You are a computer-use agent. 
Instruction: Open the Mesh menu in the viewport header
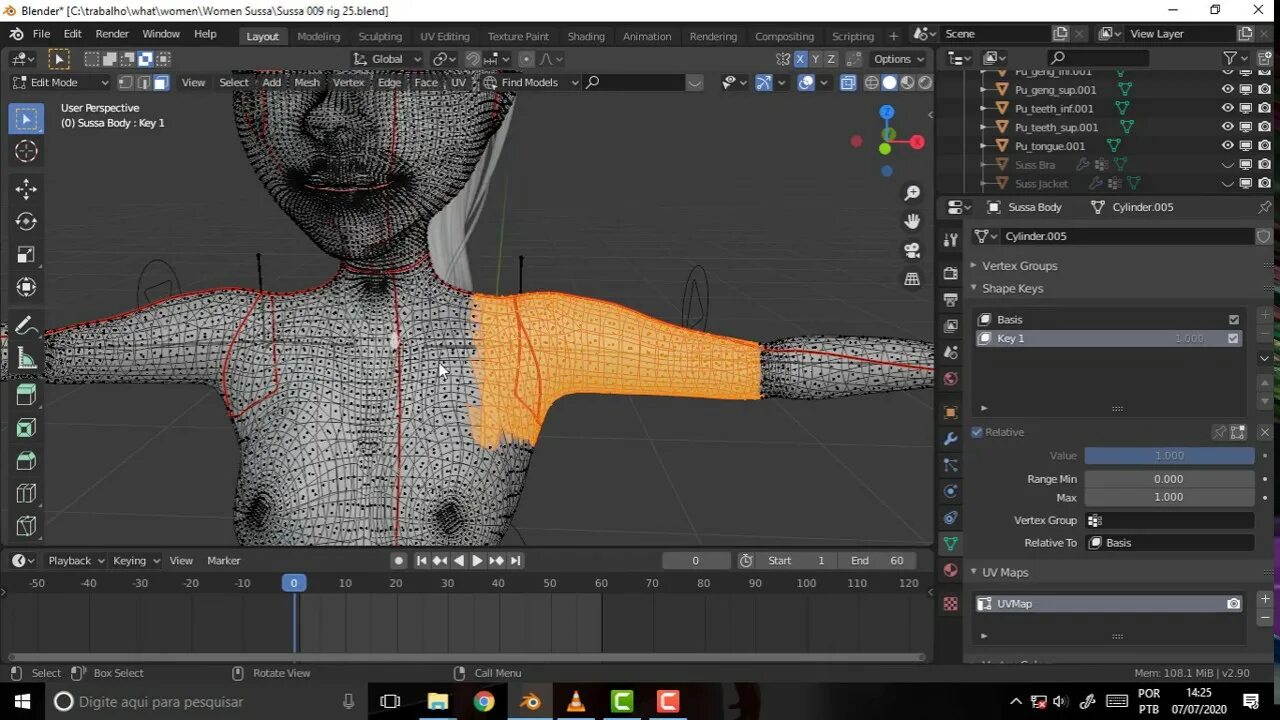coord(307,82)
